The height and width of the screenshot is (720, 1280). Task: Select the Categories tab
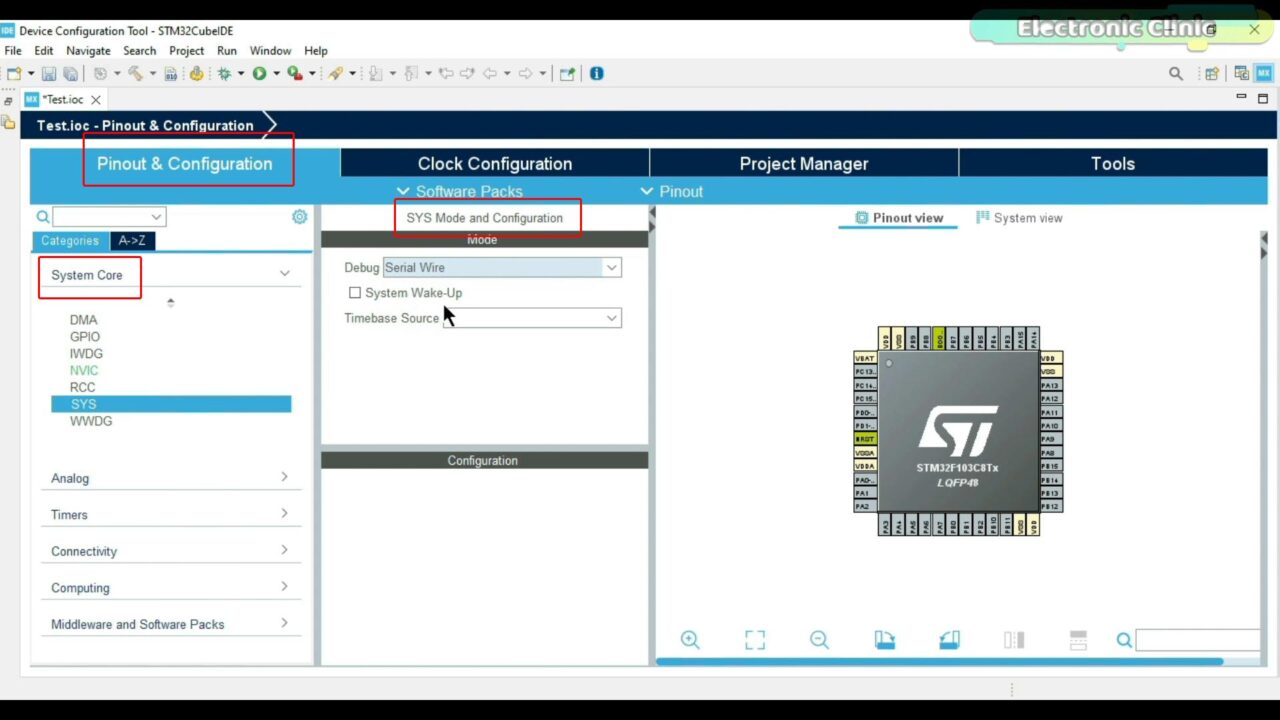tap(70, 240)
